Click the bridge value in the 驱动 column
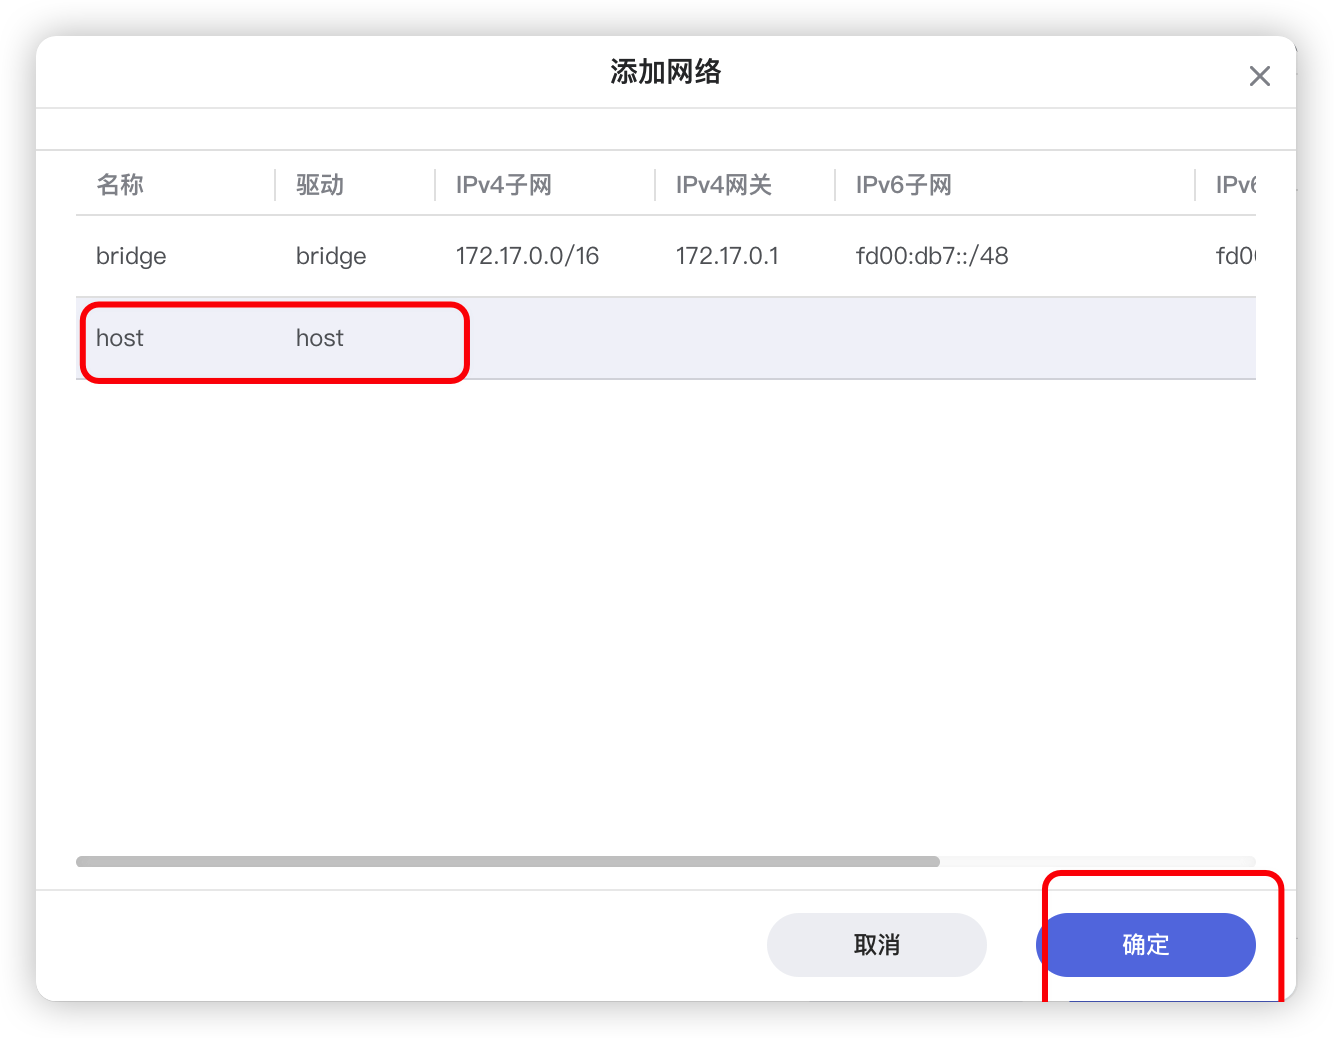Screen dimensions: 1334x1038 [331, 256]
